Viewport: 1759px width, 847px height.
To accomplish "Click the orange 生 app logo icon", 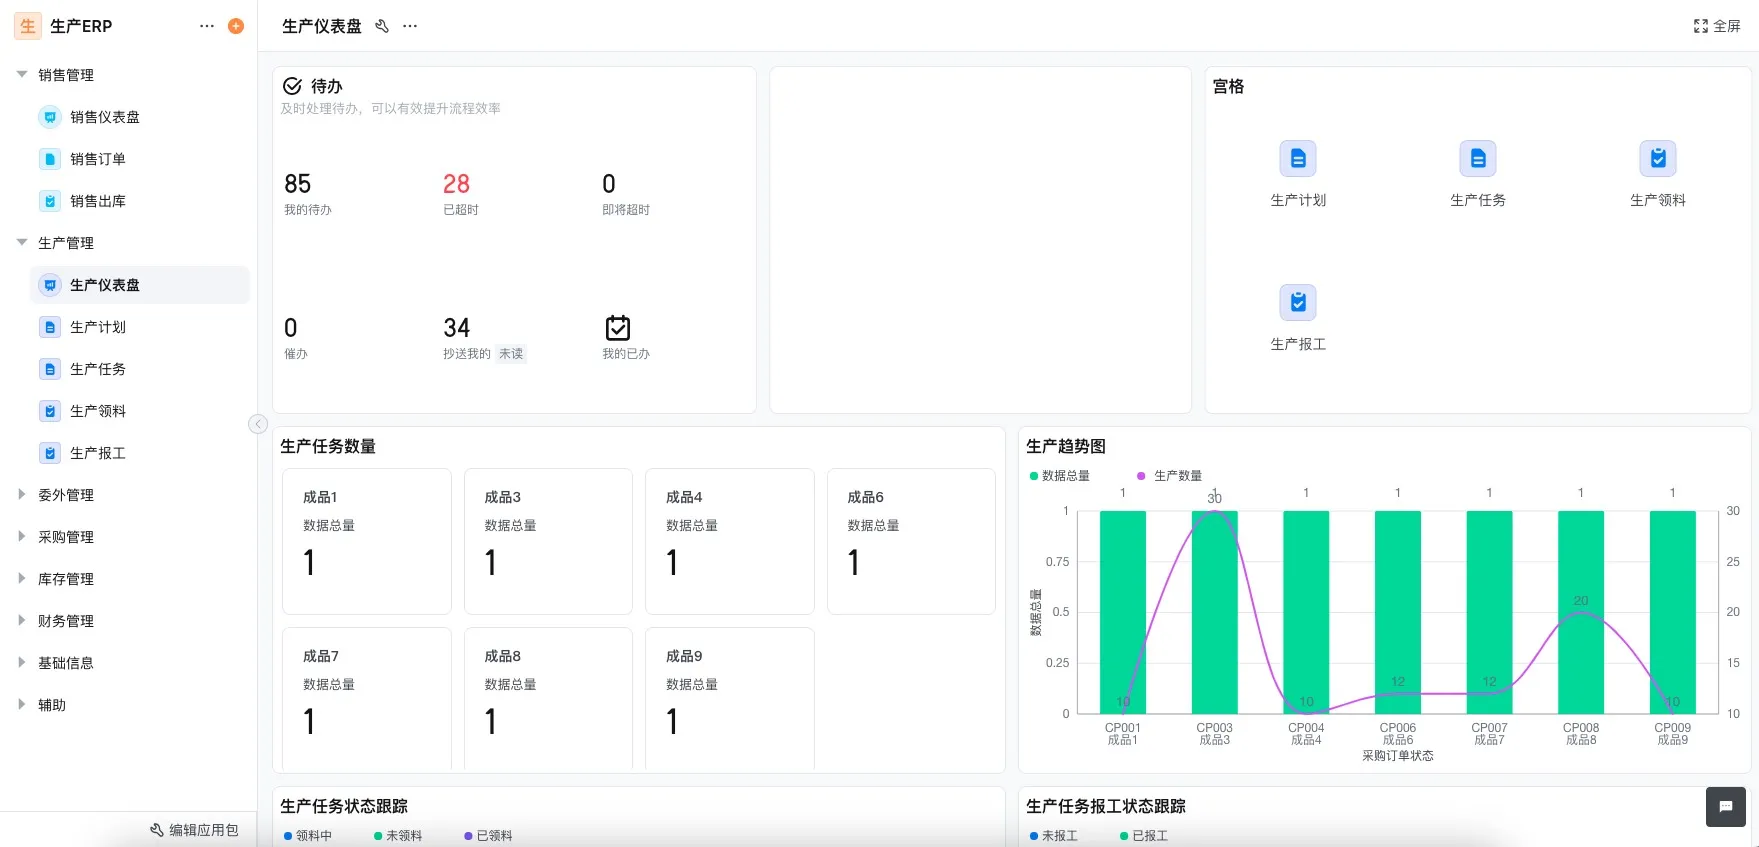I will [x=28, y=26].
